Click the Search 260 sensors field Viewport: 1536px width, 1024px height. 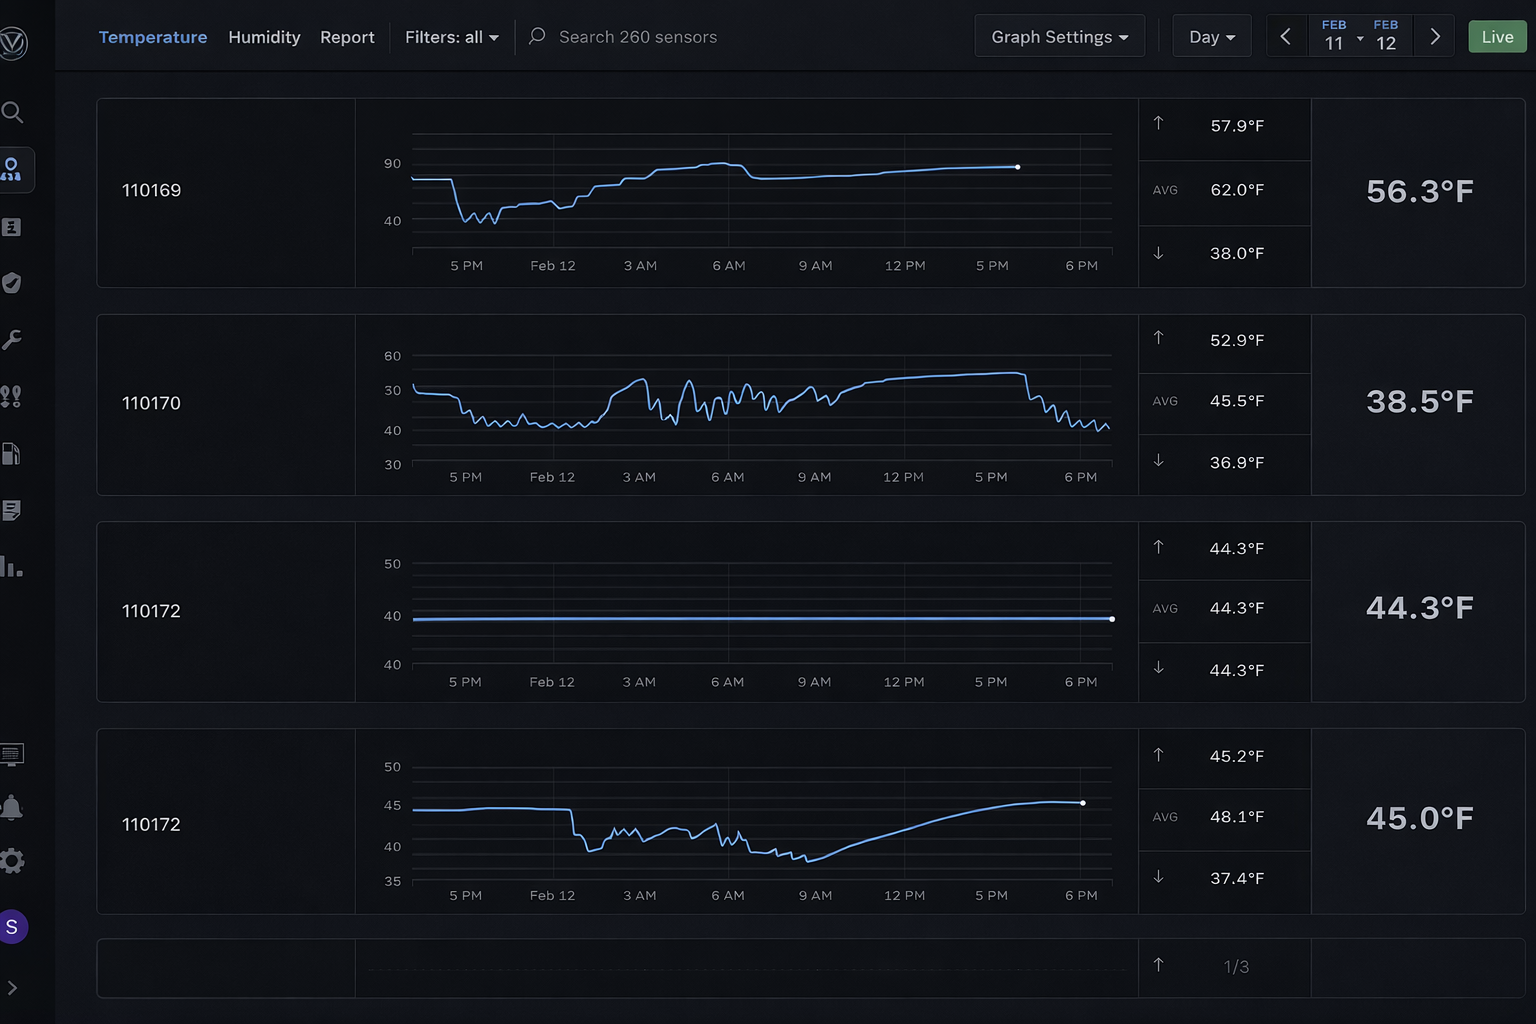[637, 37]
